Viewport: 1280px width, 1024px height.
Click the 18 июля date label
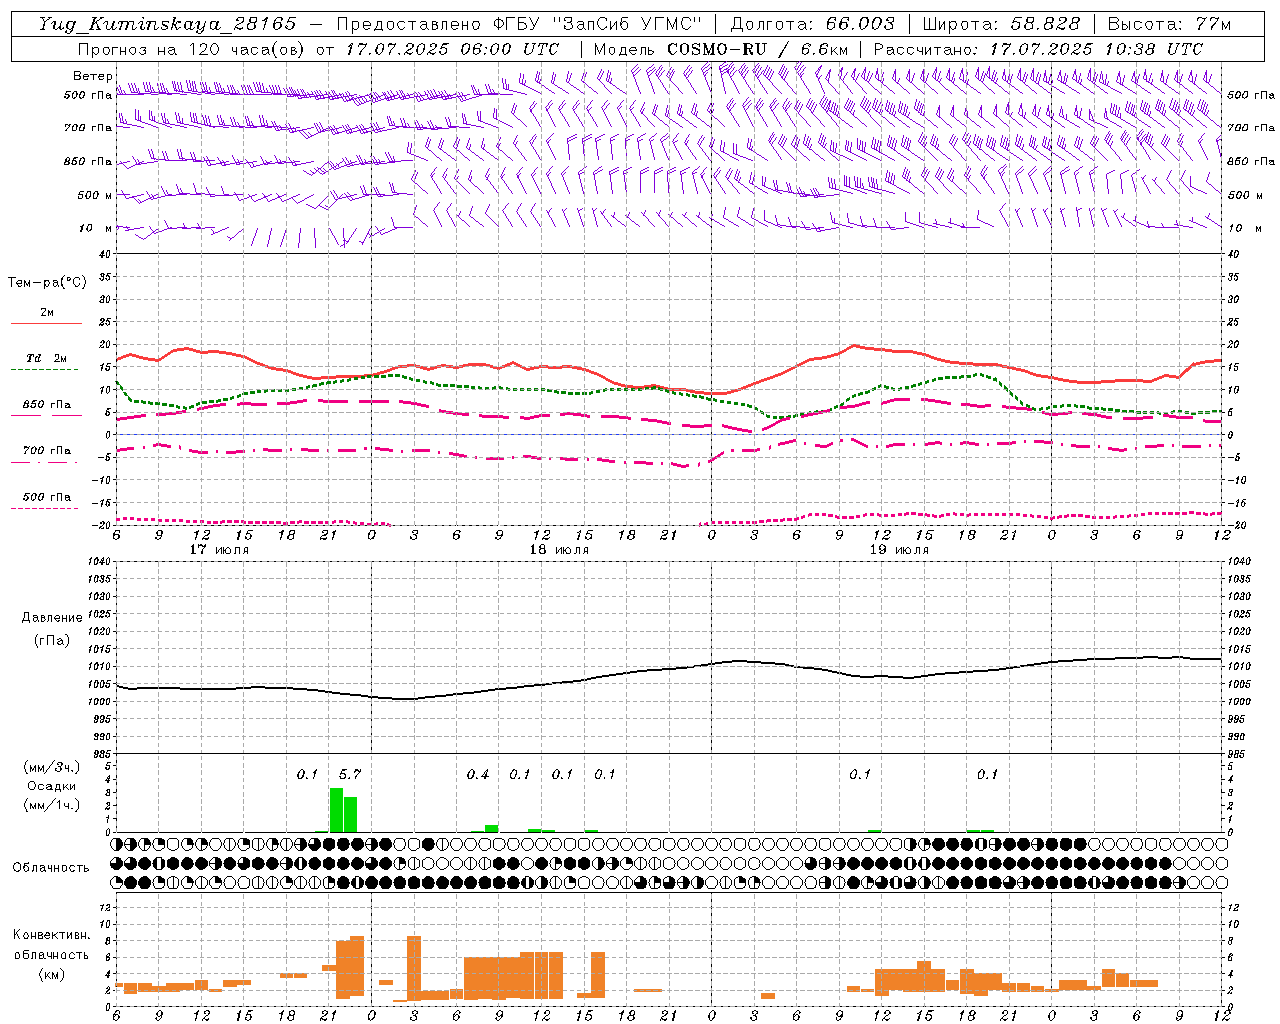559,550
